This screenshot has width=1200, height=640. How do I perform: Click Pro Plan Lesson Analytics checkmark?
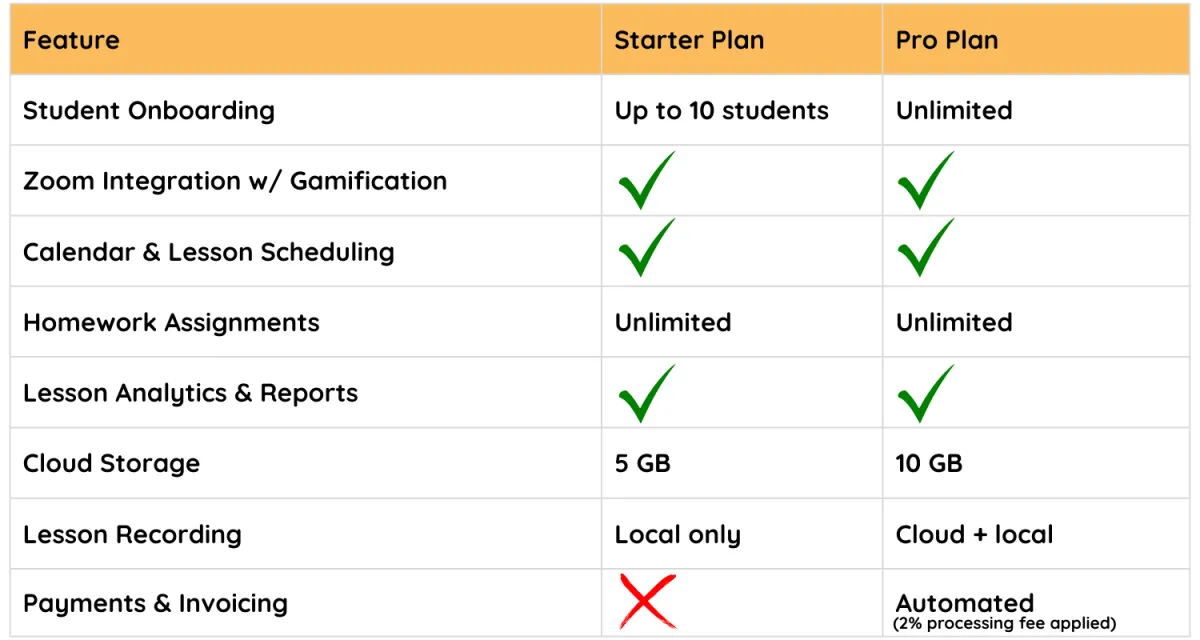(x=925, y=394)
